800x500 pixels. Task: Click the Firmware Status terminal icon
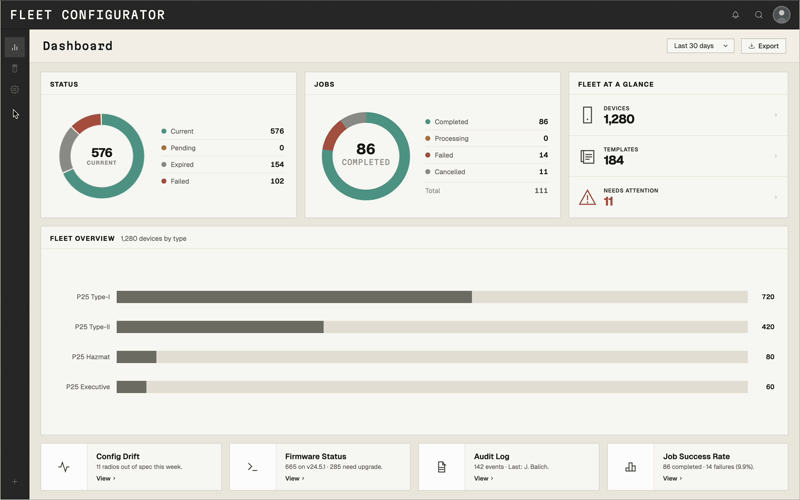pyautogui.click(x=253, y=467)
